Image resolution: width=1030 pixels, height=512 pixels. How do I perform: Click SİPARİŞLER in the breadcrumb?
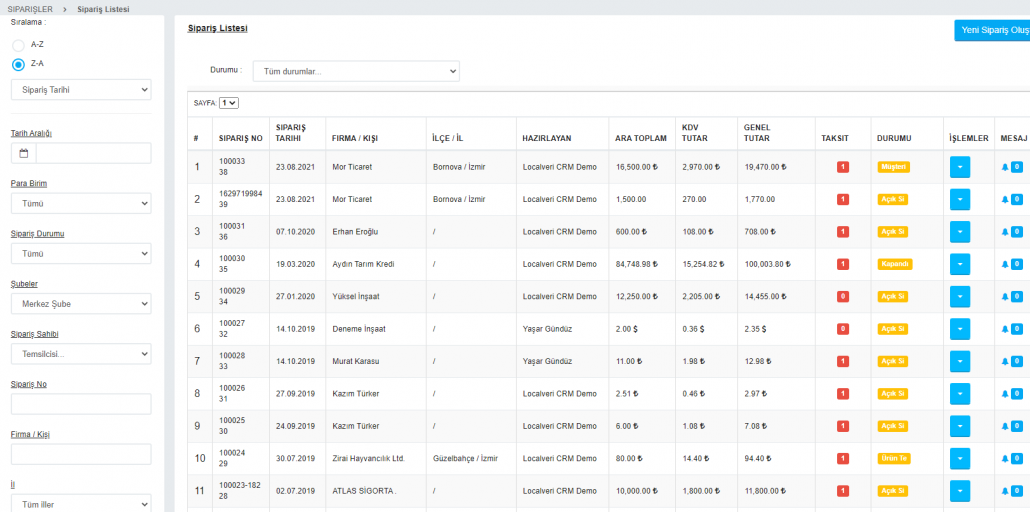[30, 9]
